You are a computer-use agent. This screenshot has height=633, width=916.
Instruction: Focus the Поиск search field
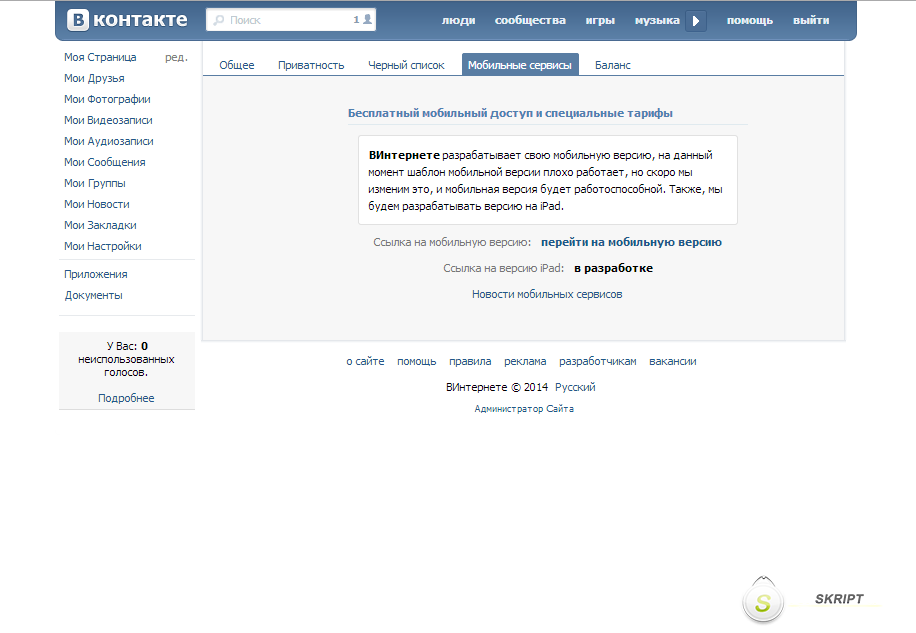pyautogui.click(x=291, y=20)
